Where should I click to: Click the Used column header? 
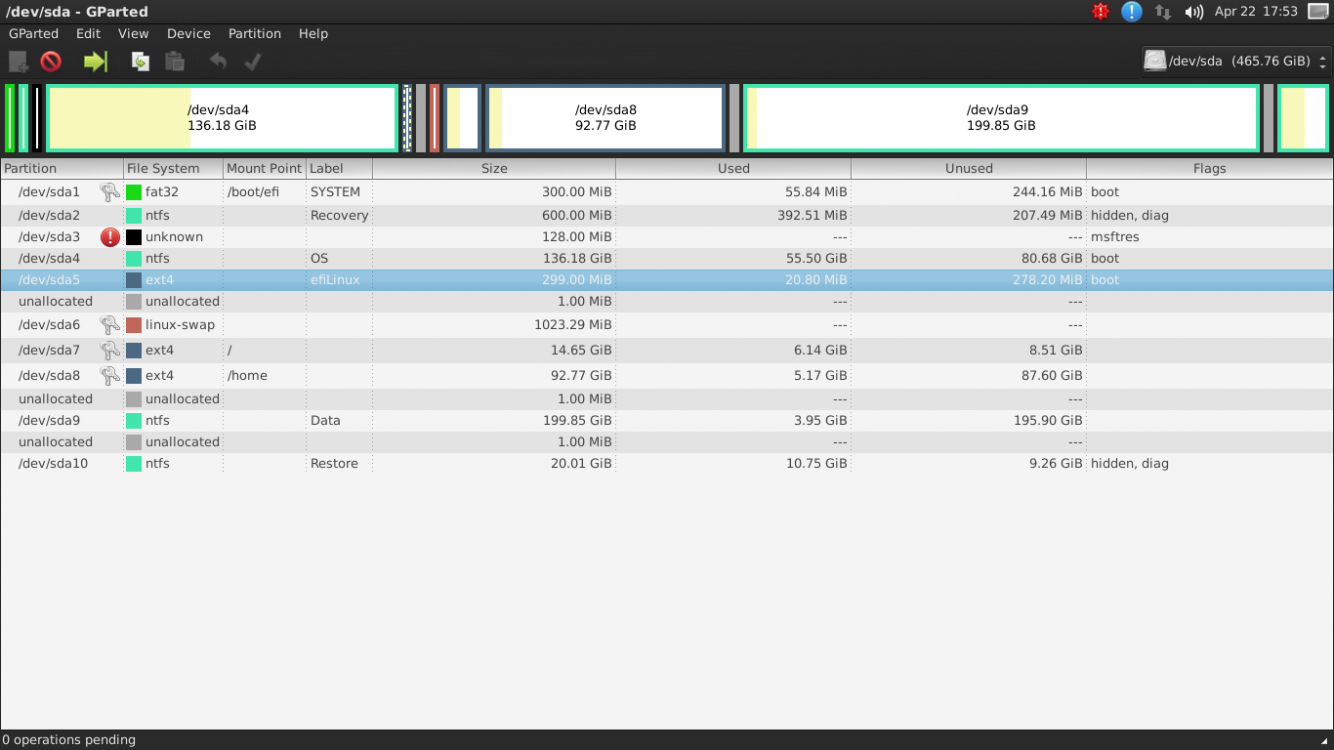point(733,168)
